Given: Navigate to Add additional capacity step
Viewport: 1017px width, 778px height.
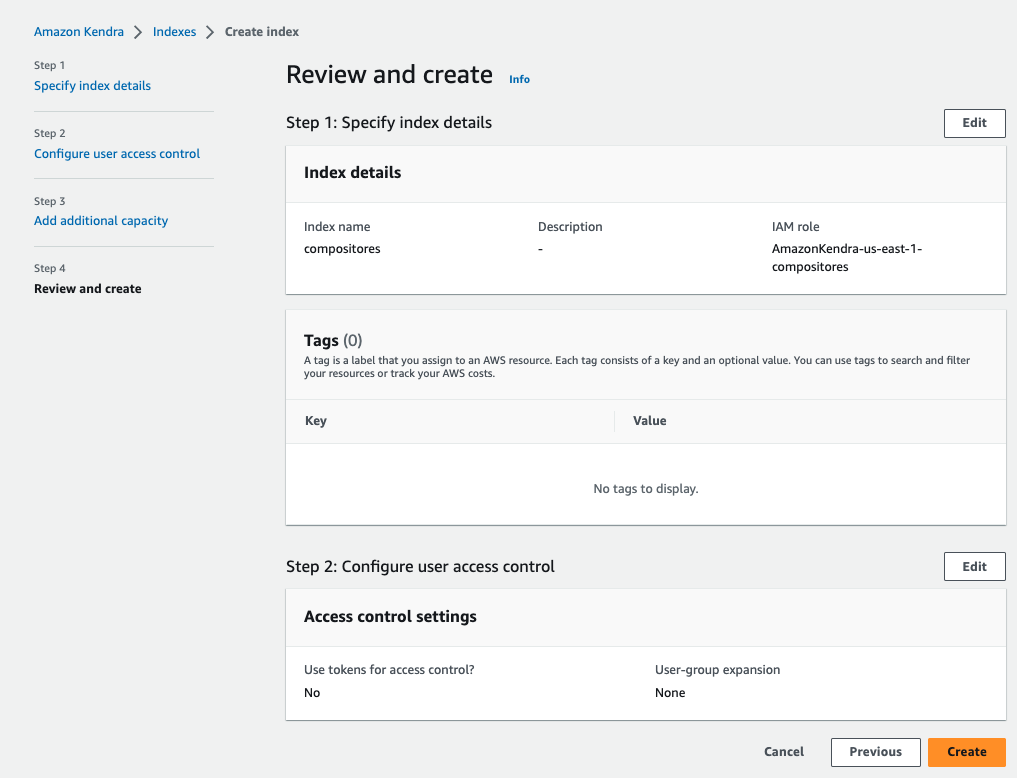Looking at the screenshot, I should coord(101,221).
